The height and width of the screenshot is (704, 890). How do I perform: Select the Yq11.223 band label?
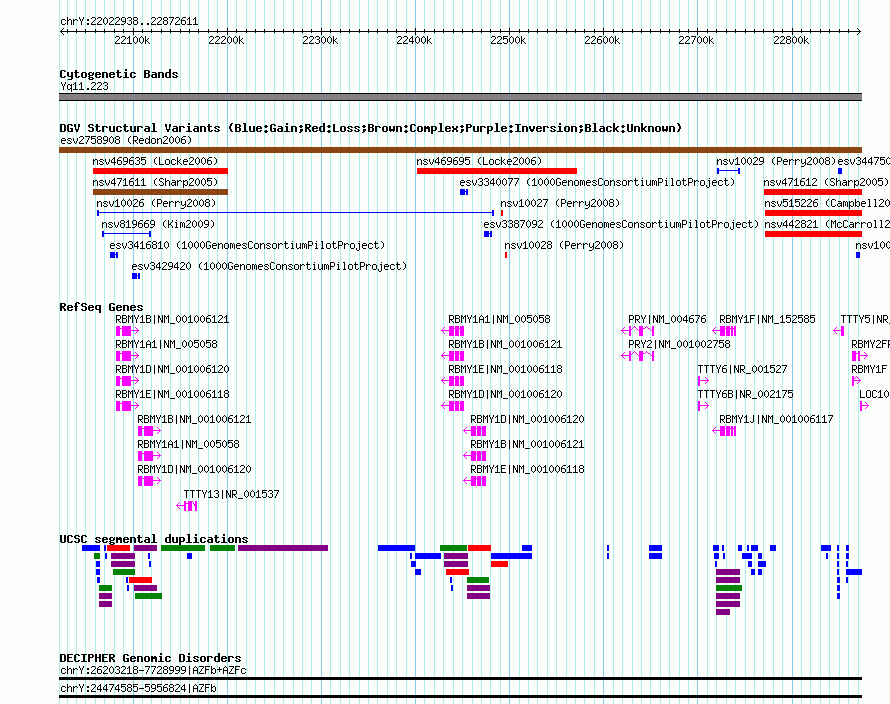tap(84, 86)
